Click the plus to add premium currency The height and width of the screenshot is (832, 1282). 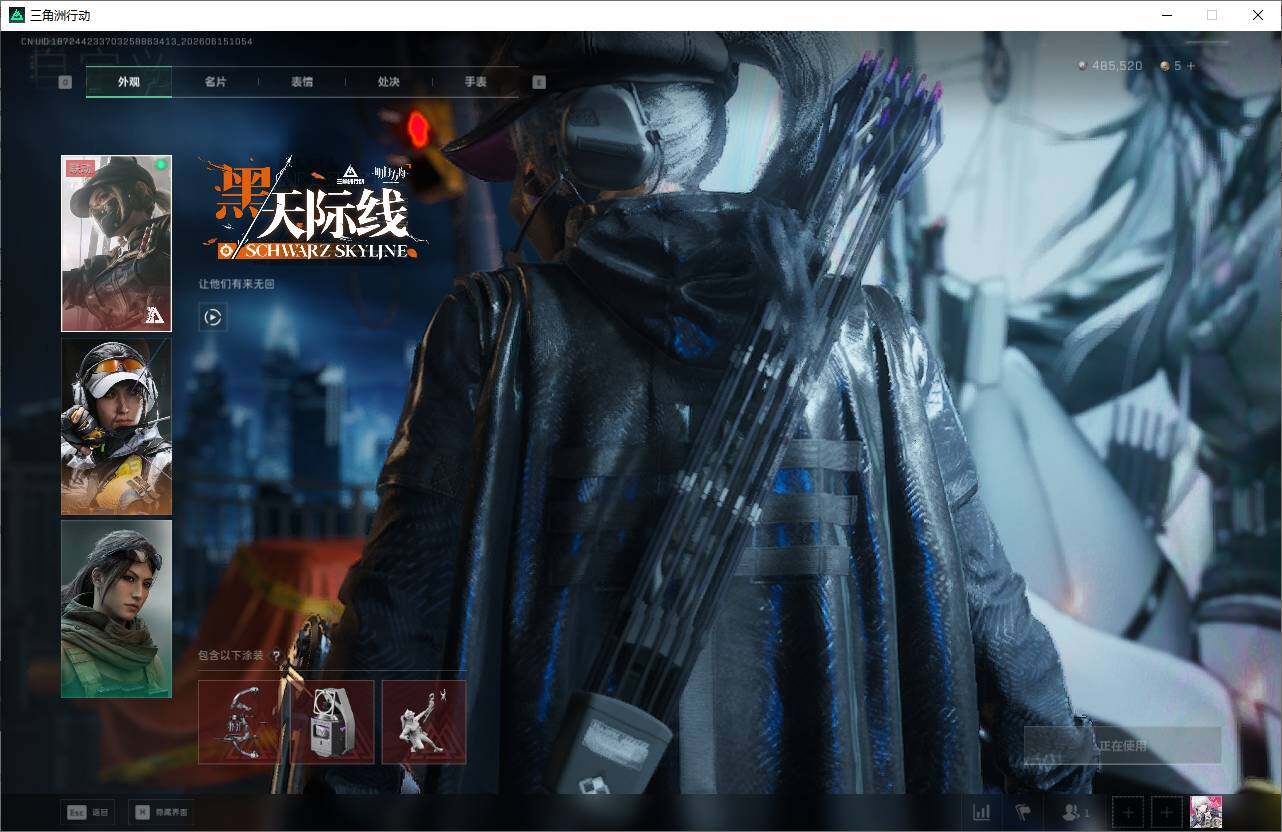tap(1190, 66)
